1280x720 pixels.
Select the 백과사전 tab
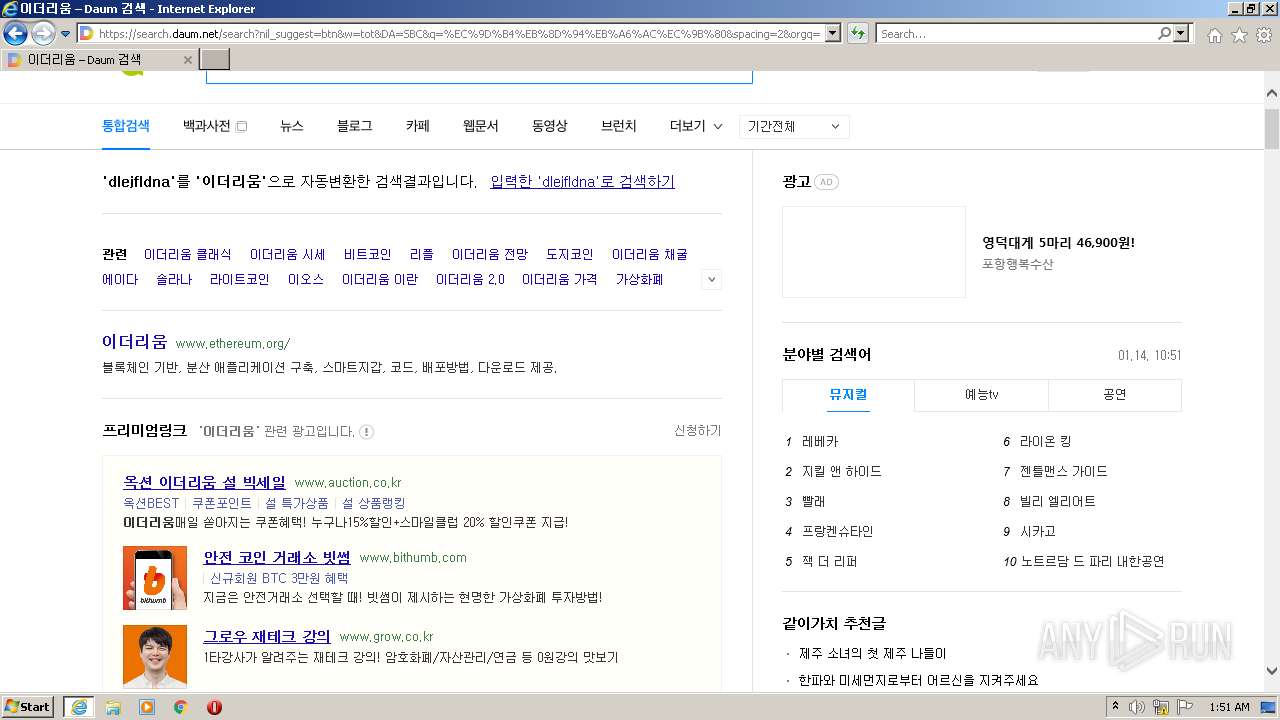tap(207, 126)
